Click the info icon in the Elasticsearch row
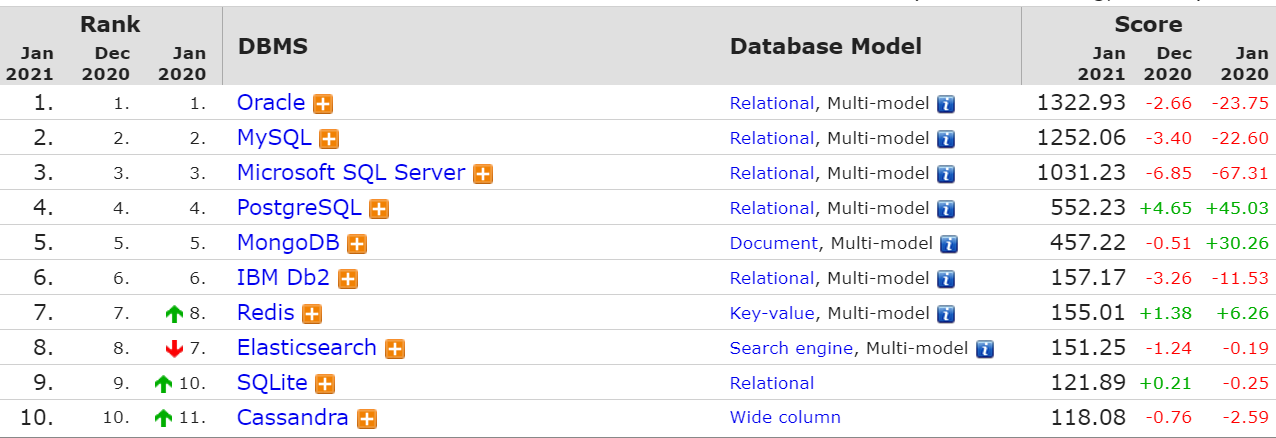This screenshot has width=1276, height=438. point(985,349)
